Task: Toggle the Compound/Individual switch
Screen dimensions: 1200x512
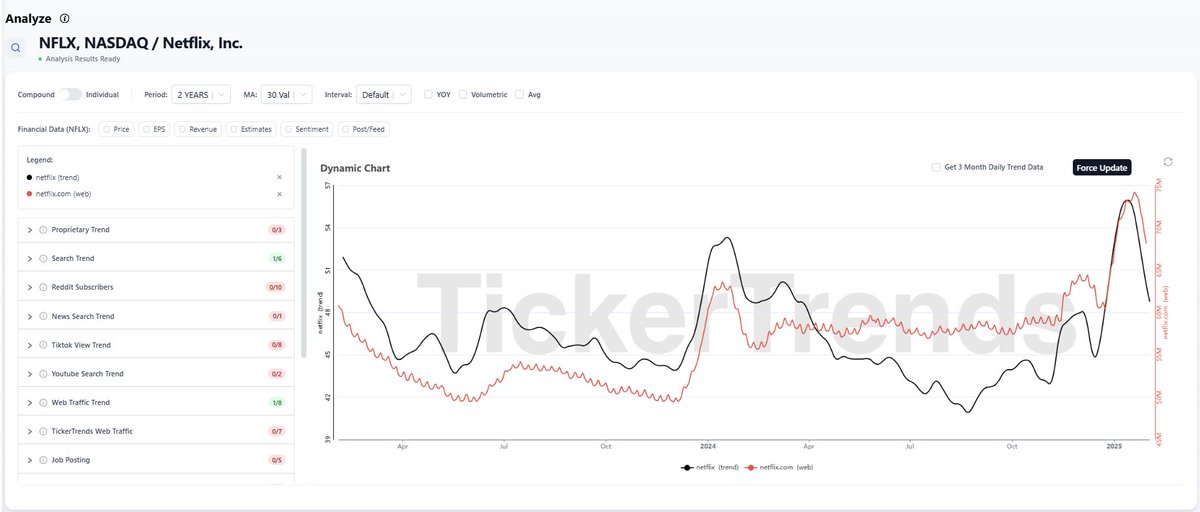Action: click(70, 95)
